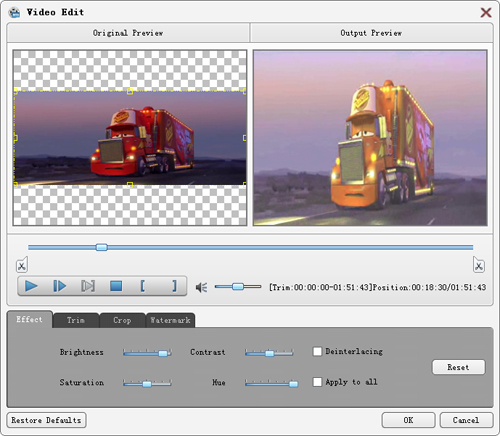The image size is (500, 436).
Task: Click the Brightness slider
Action: point(147,353)
